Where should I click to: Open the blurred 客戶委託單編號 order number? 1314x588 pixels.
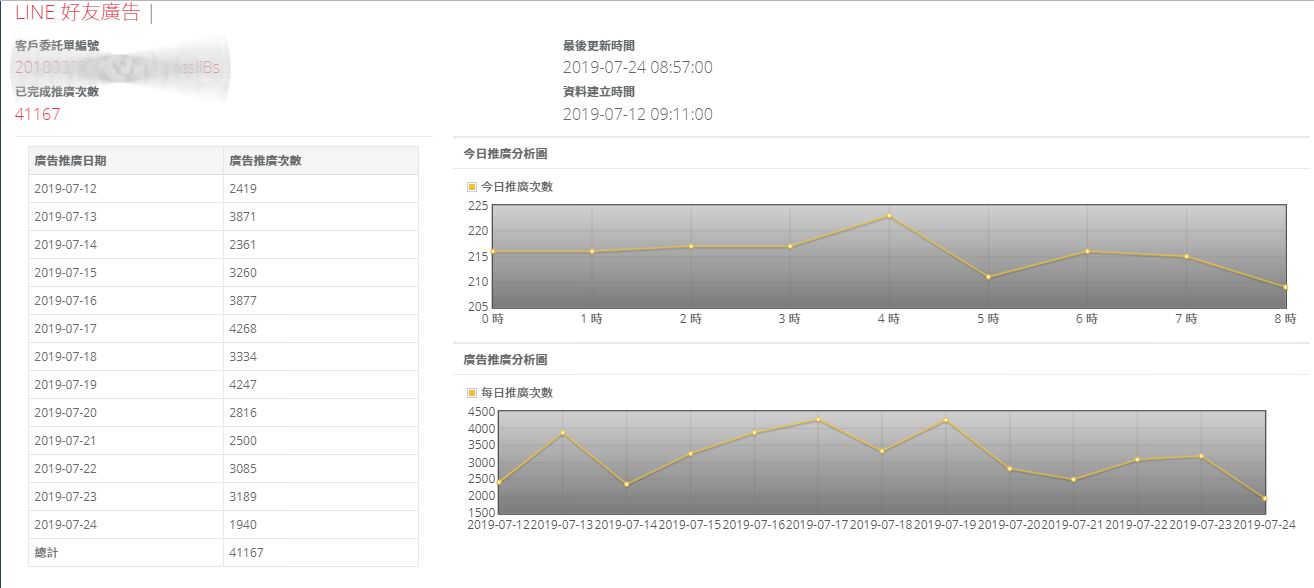pyautogui.click(x=116, y=68)
